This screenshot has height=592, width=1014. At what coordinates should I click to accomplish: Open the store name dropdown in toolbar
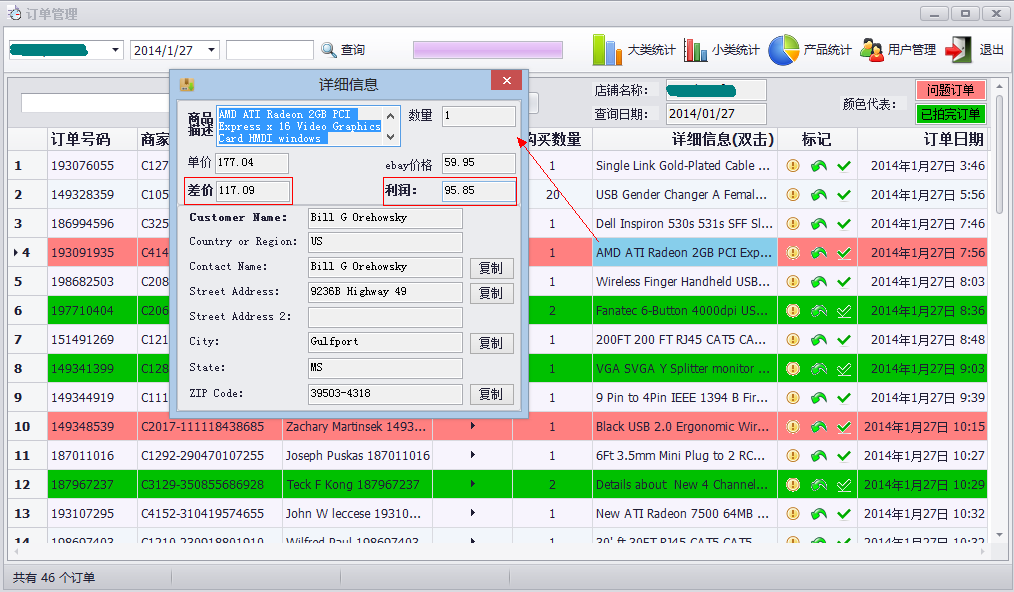[115, 50]
